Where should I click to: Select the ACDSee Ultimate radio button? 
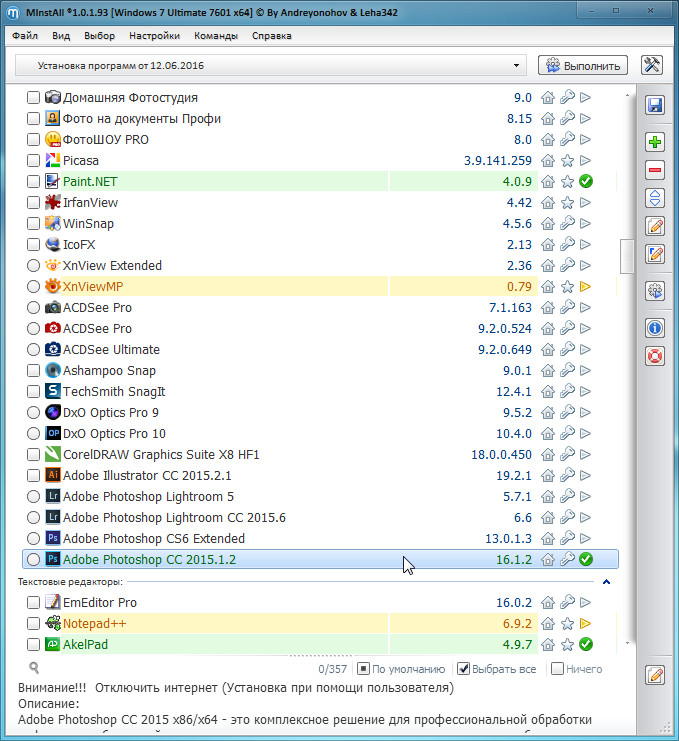33,350
